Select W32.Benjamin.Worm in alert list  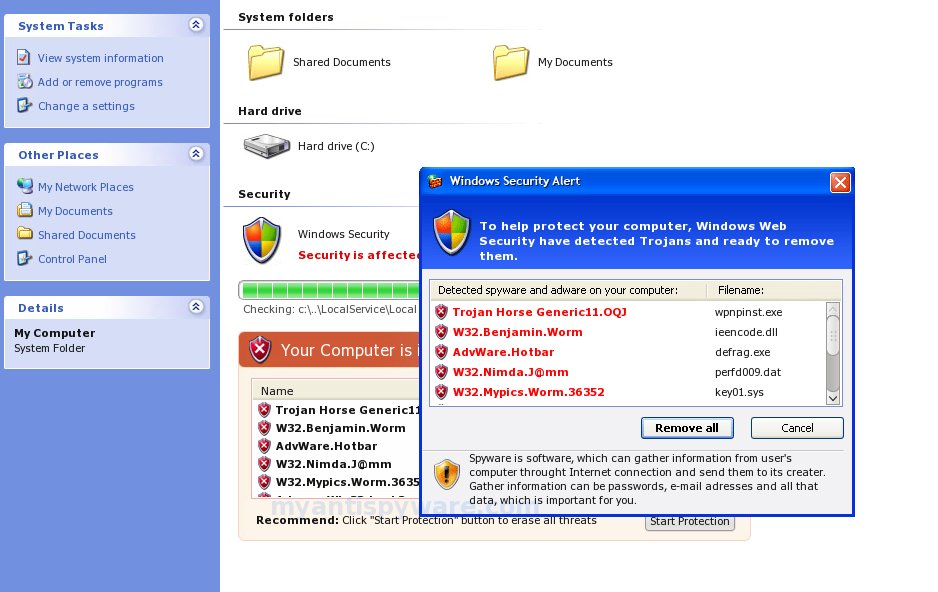[x=517, y=332]
